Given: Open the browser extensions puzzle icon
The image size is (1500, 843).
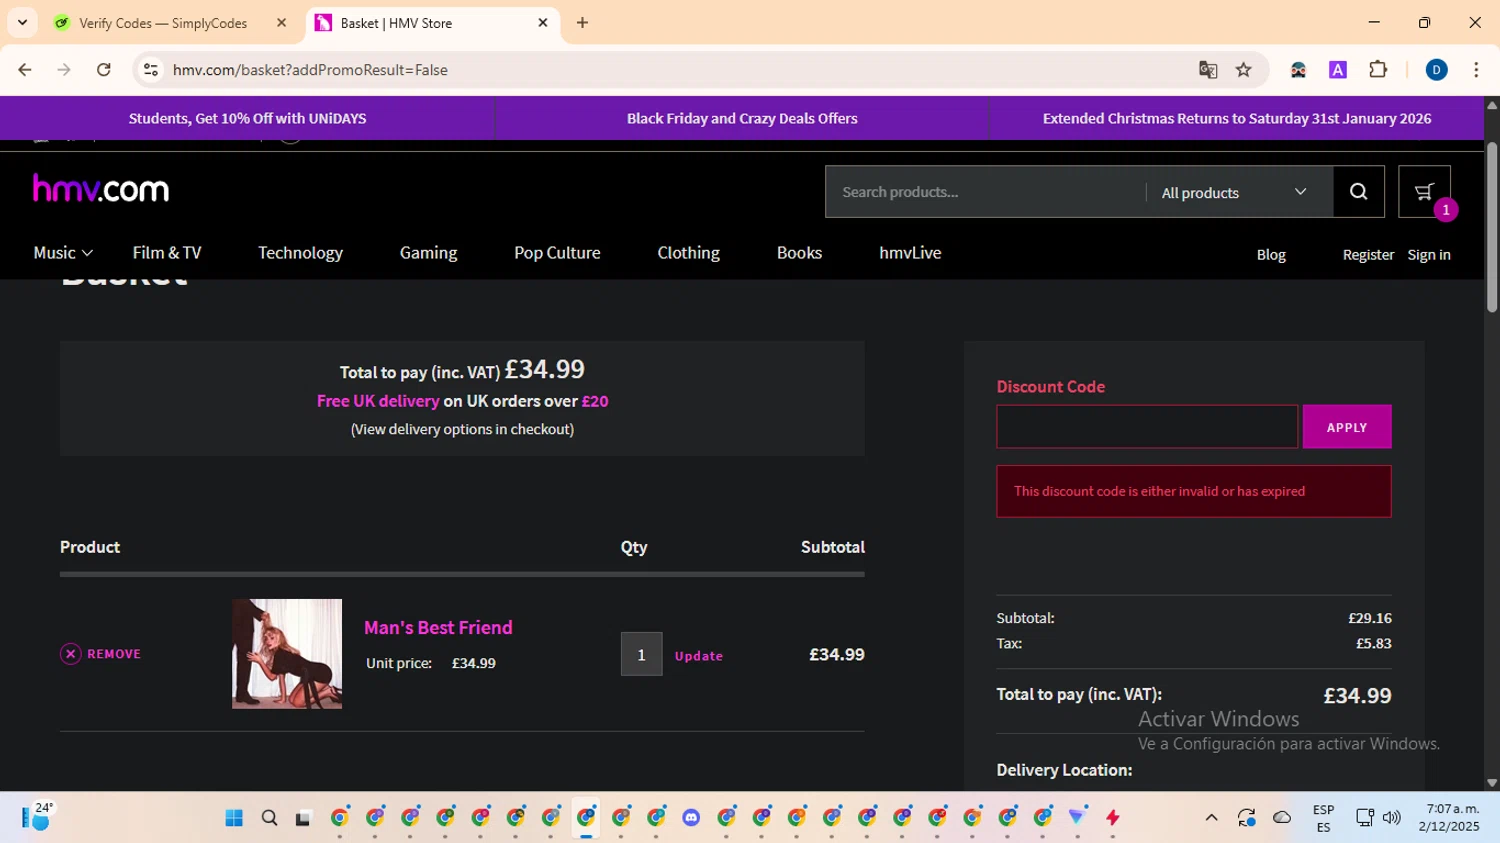Looking at the screenshot, I should click(1378, 70).
